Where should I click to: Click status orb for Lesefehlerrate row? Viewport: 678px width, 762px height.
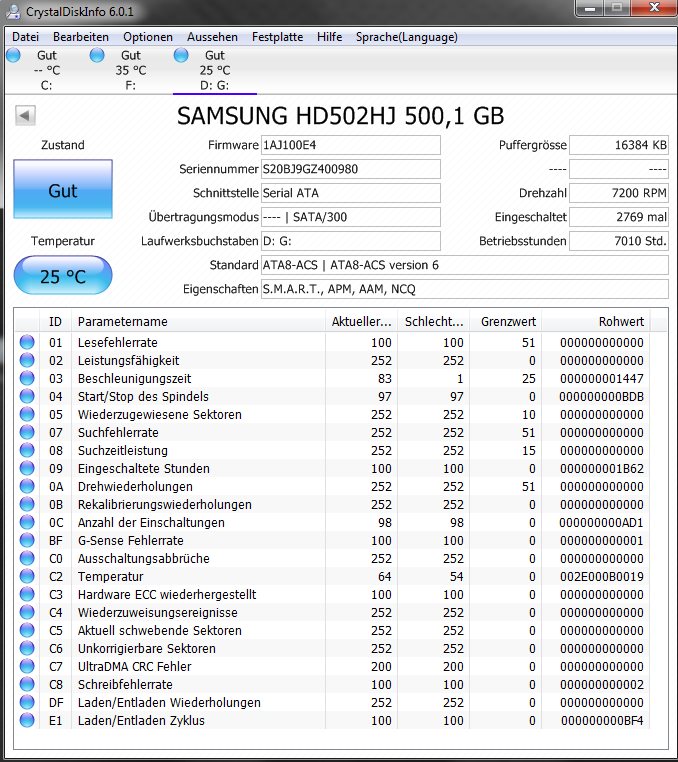click(27, 342)
